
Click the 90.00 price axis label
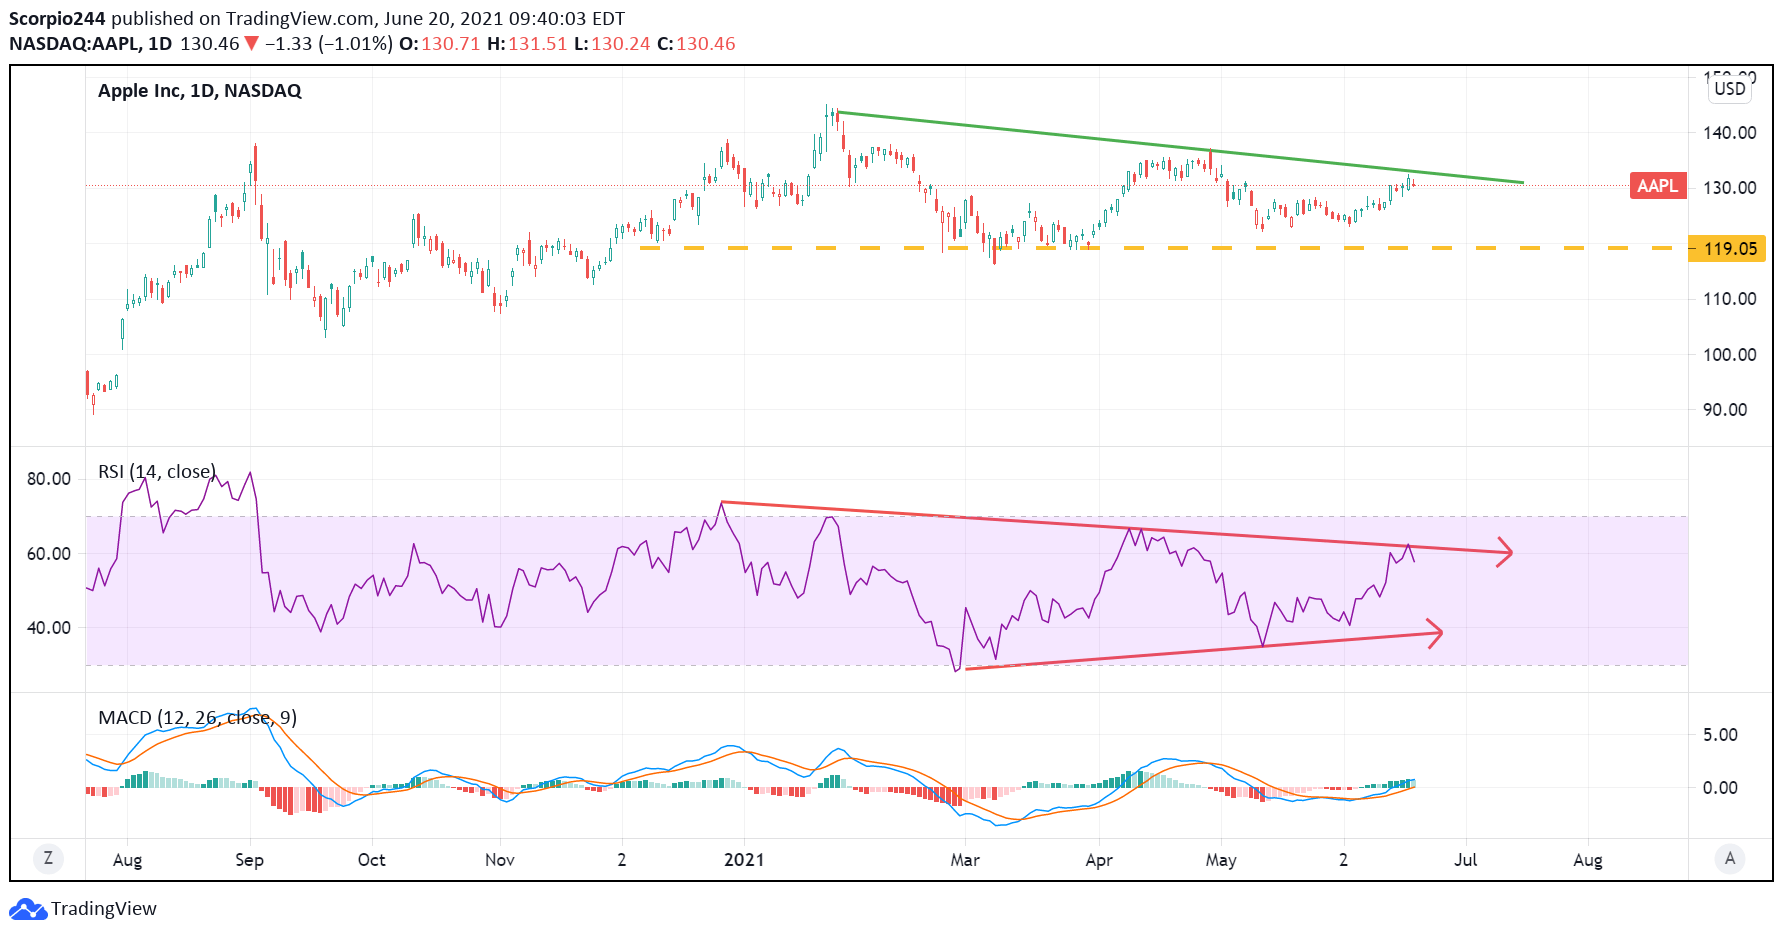coord(1725,410)
